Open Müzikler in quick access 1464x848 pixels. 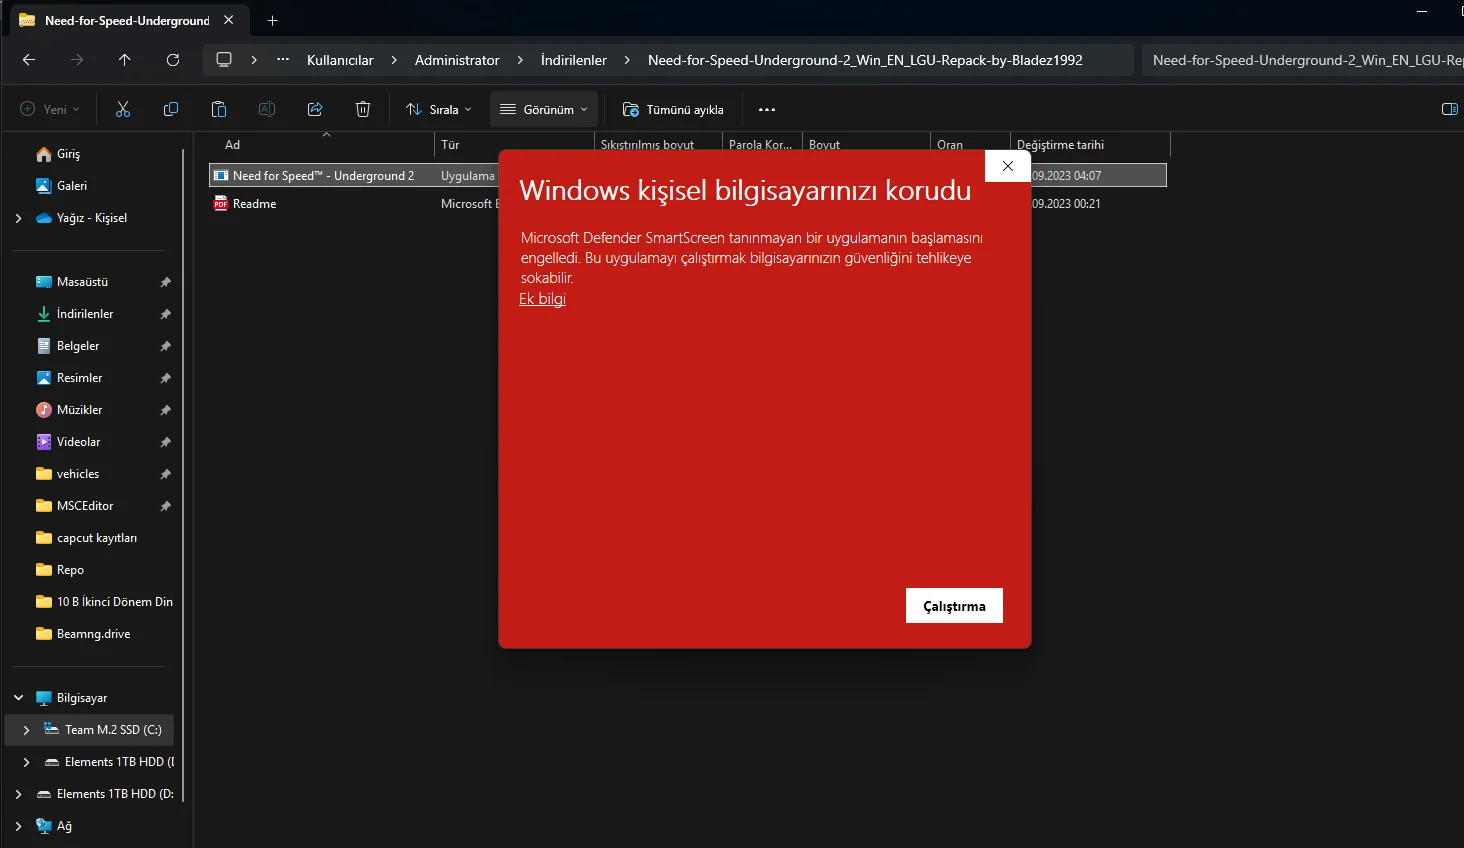pyautogui.click(x=80, y=410)
